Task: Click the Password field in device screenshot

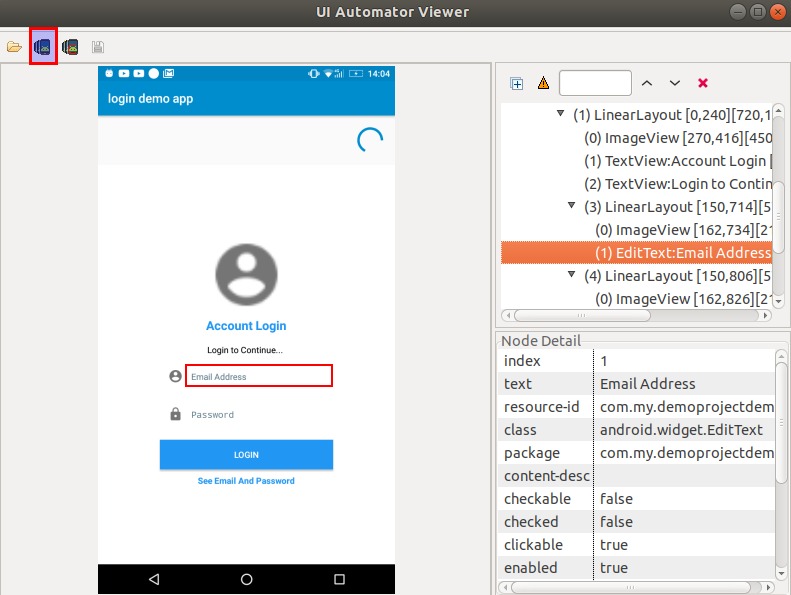Action: tap(259, 414)
